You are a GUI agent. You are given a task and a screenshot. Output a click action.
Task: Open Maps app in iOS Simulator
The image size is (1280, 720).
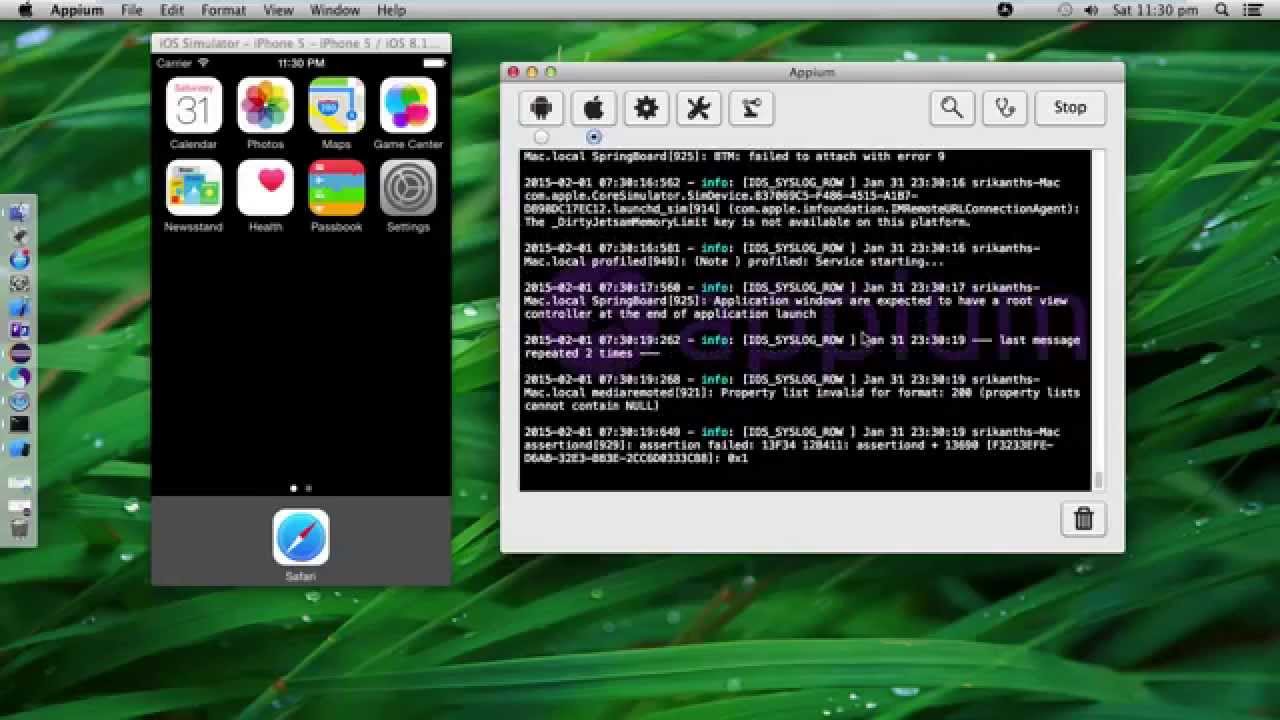tap(337, 113)
